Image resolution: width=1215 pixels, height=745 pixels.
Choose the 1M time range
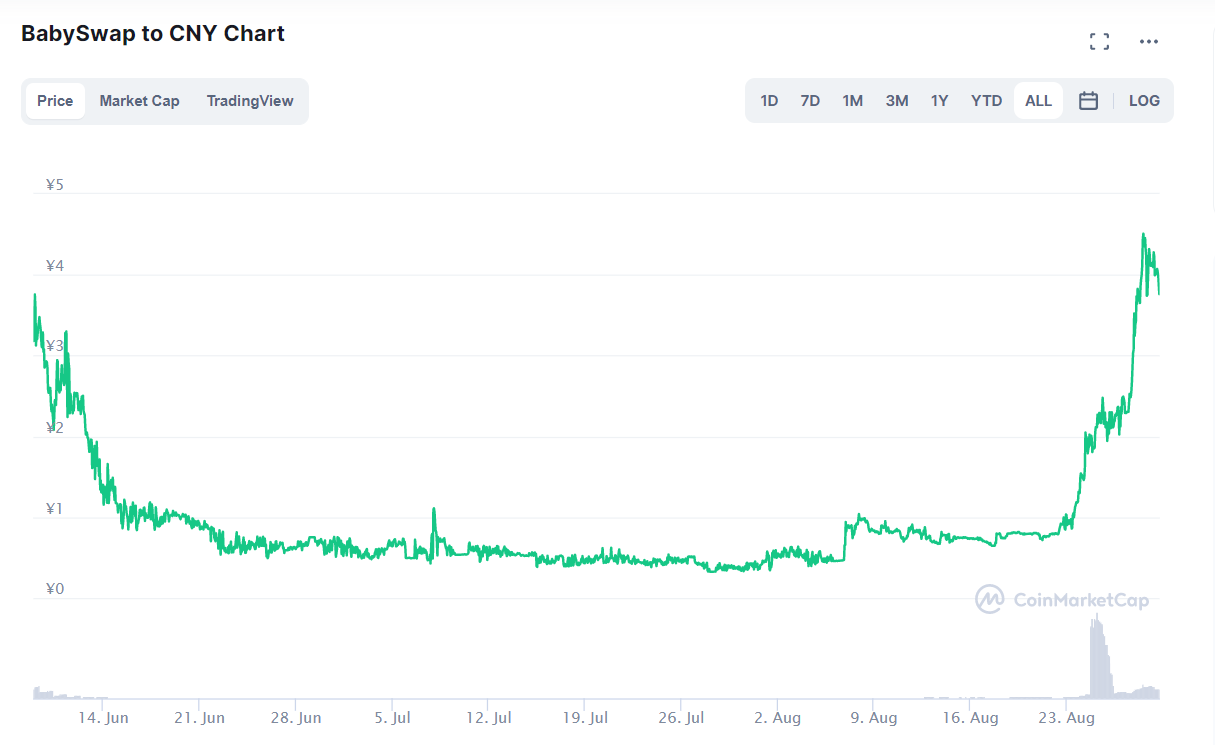(852, 101)
